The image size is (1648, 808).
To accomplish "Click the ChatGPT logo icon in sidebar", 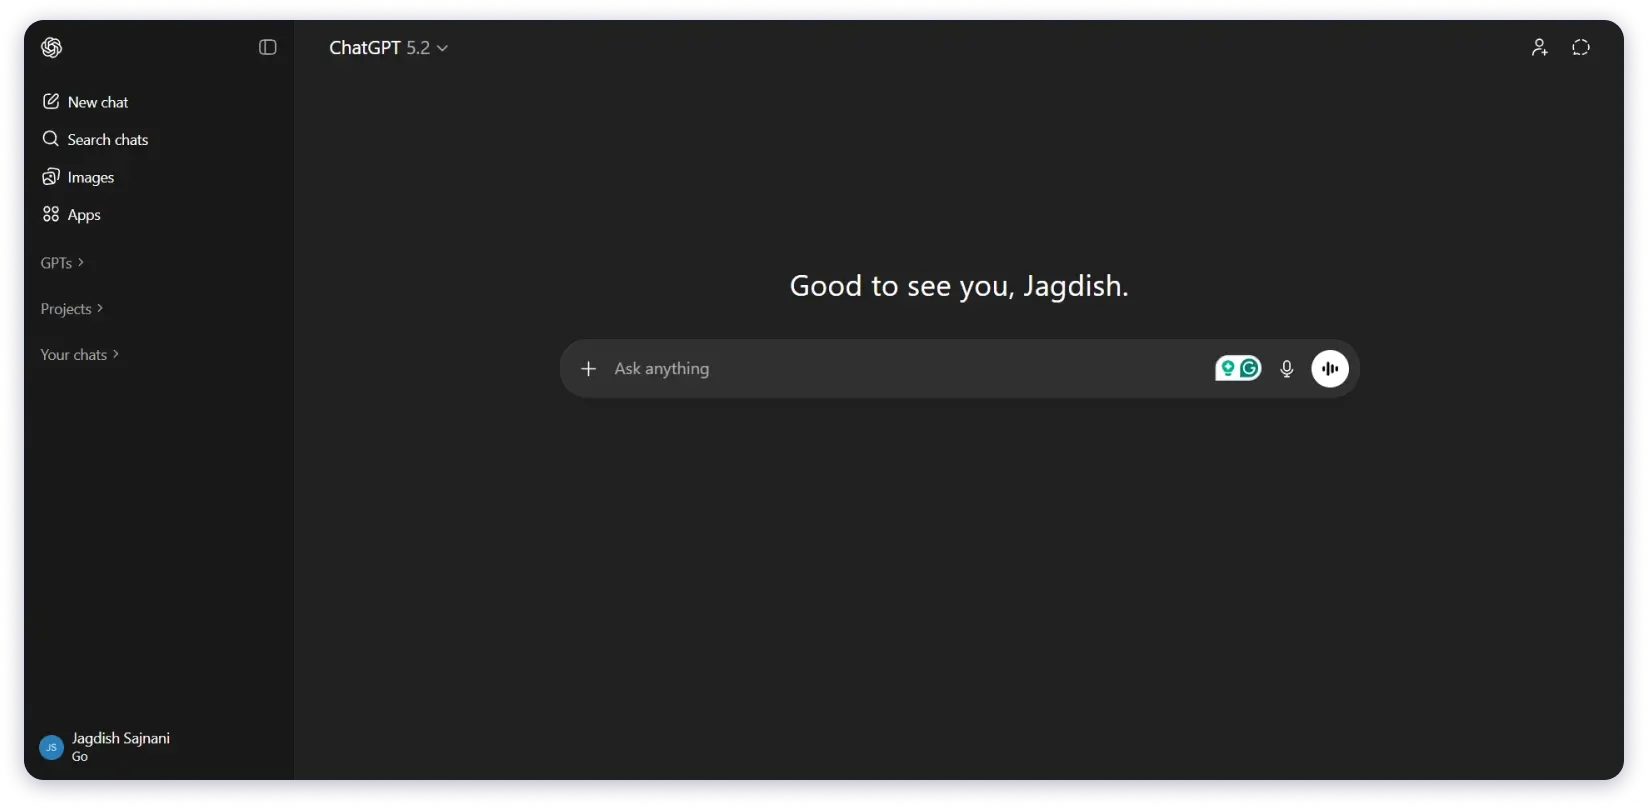I will (52, 48).
